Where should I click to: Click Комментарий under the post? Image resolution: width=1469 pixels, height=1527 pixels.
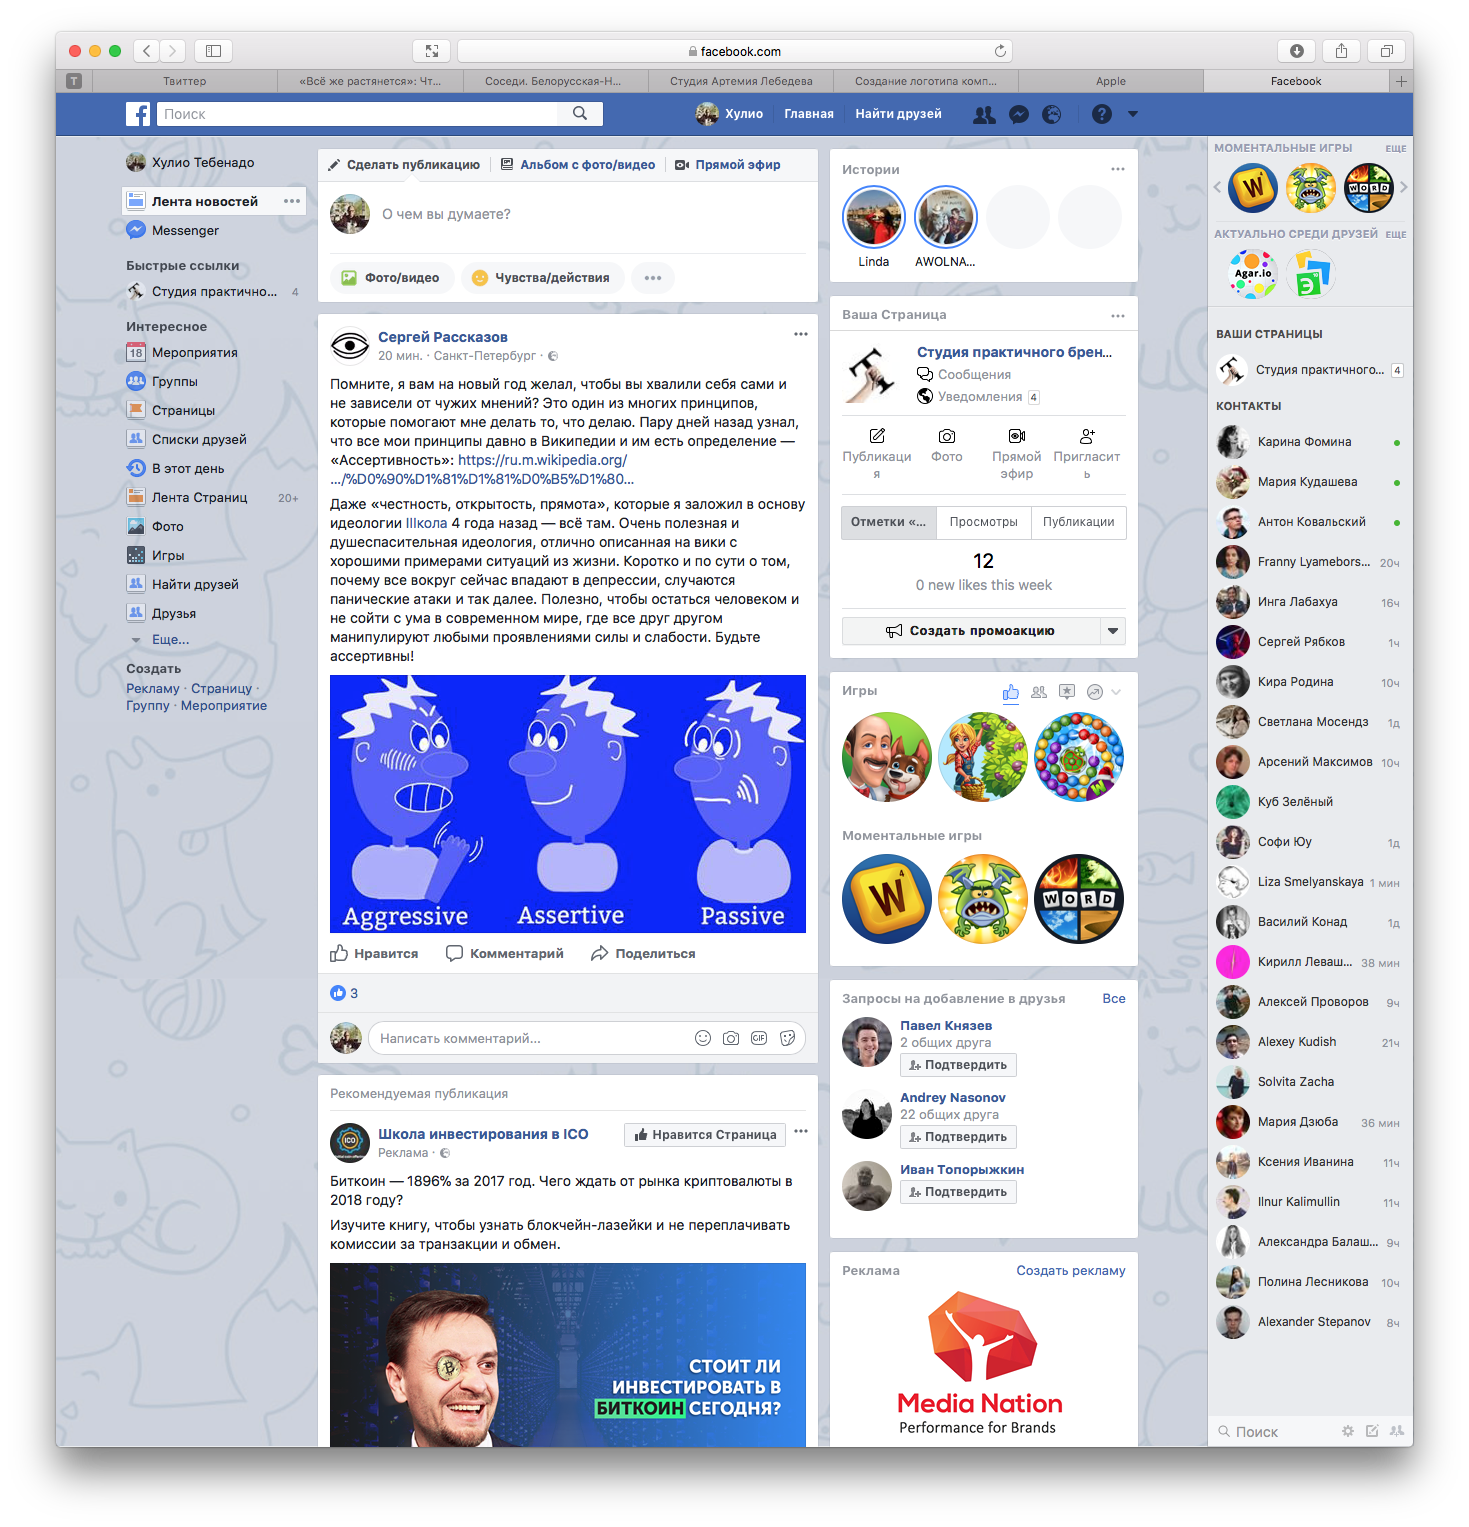(505, 953)
